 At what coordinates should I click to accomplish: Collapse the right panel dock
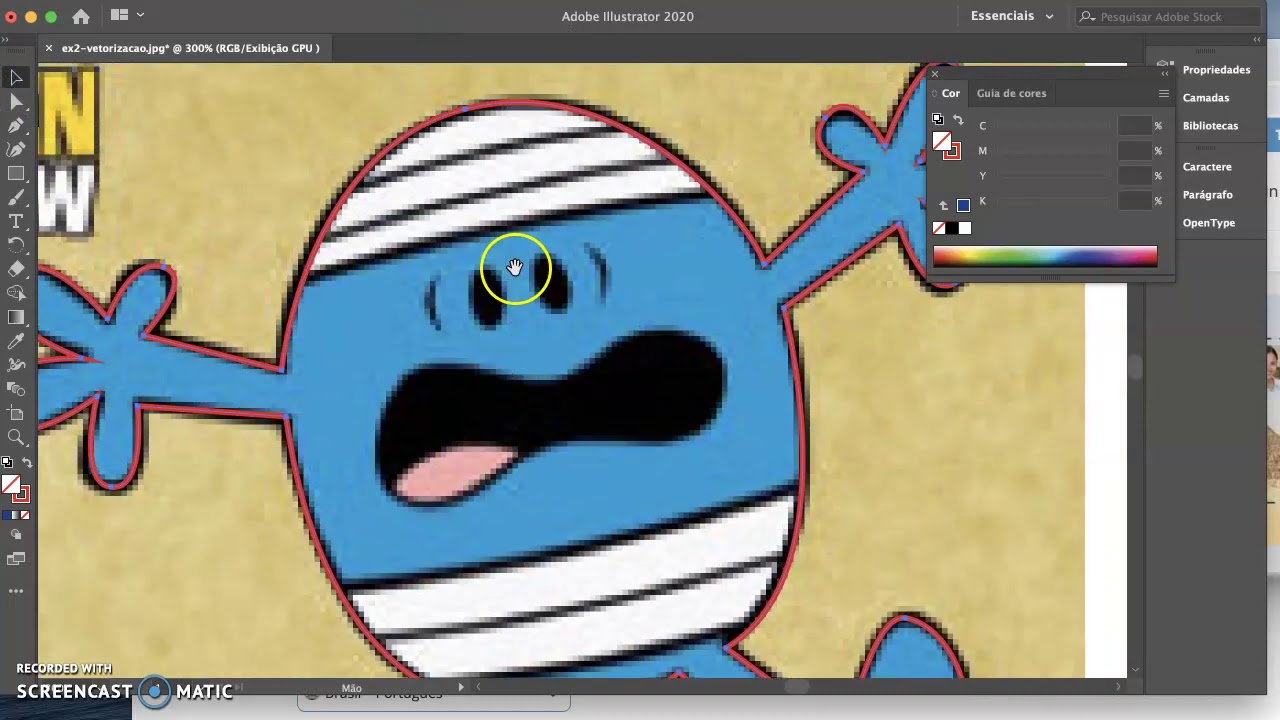click(x=1257, y=40)
